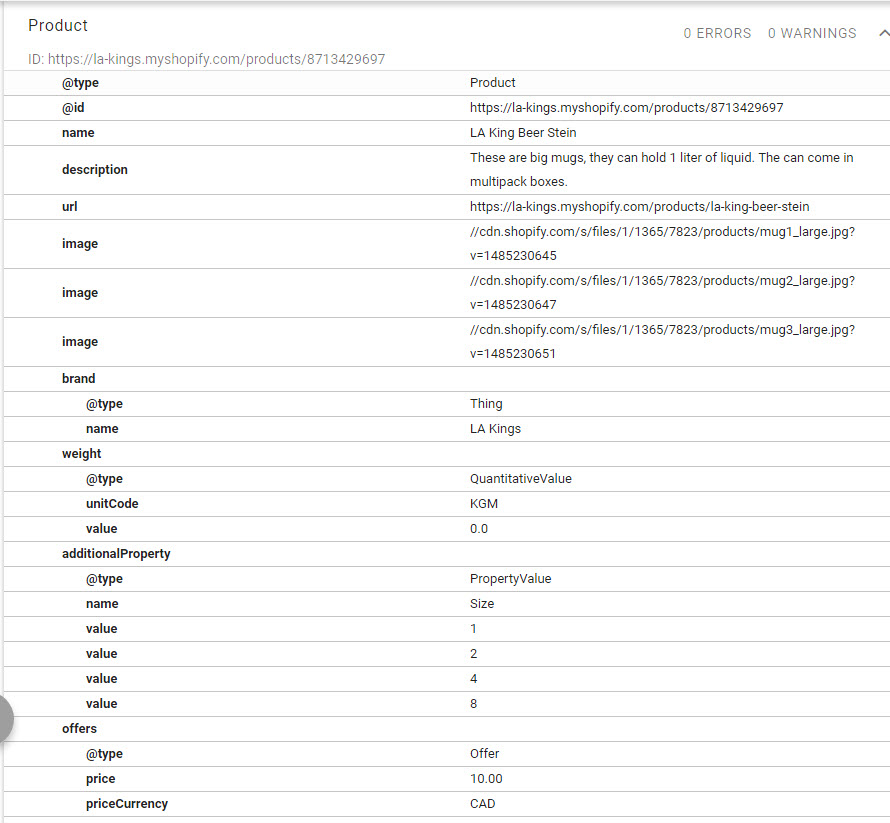Select the 0 ERRORS indicator
Screen dimensions: 890x823
click(x=717, y=33)
